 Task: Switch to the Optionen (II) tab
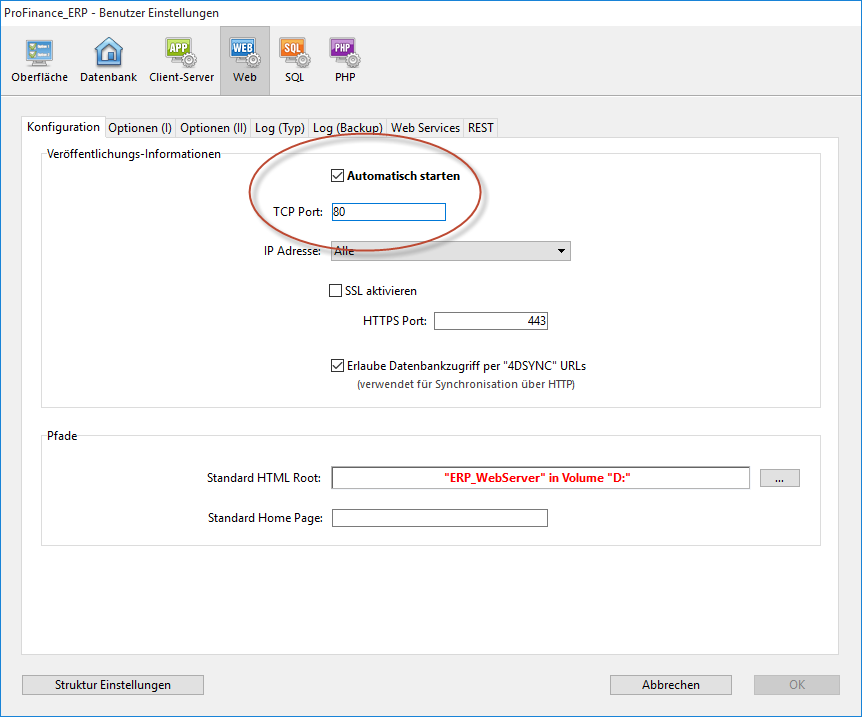point(213,128)
